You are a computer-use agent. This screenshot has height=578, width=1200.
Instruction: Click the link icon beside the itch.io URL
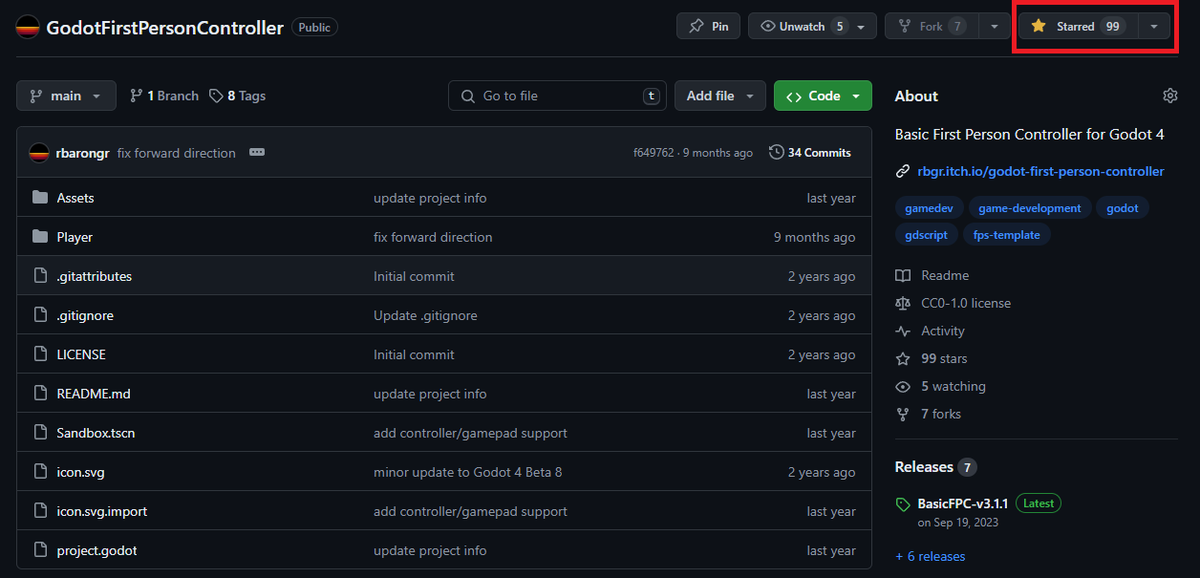point(903,172)
